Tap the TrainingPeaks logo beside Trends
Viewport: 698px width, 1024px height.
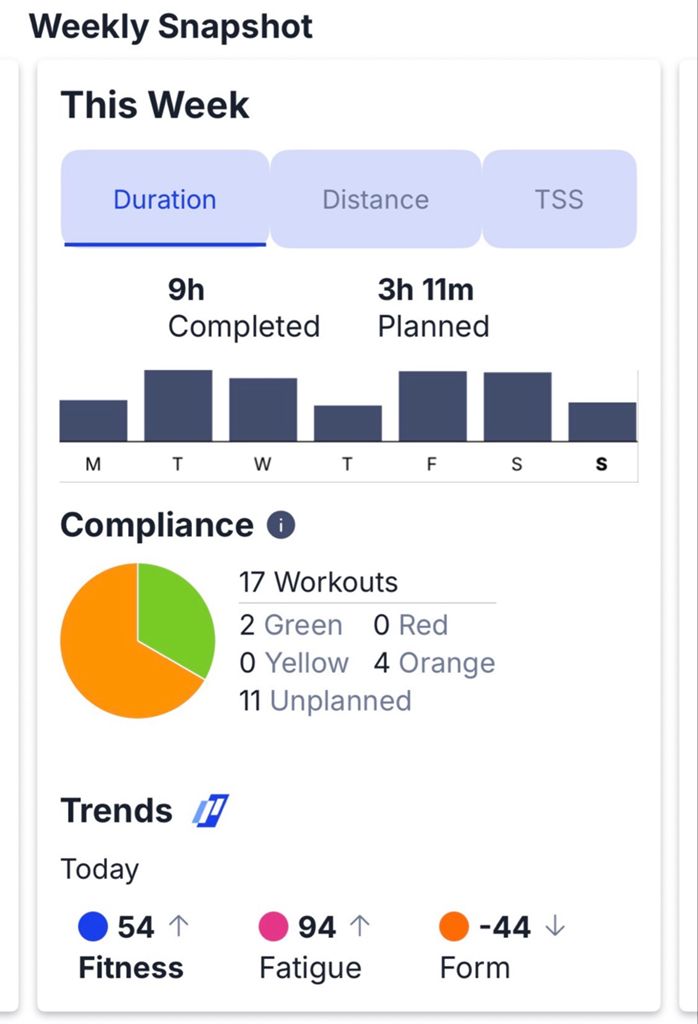click(x=211, y=809)
